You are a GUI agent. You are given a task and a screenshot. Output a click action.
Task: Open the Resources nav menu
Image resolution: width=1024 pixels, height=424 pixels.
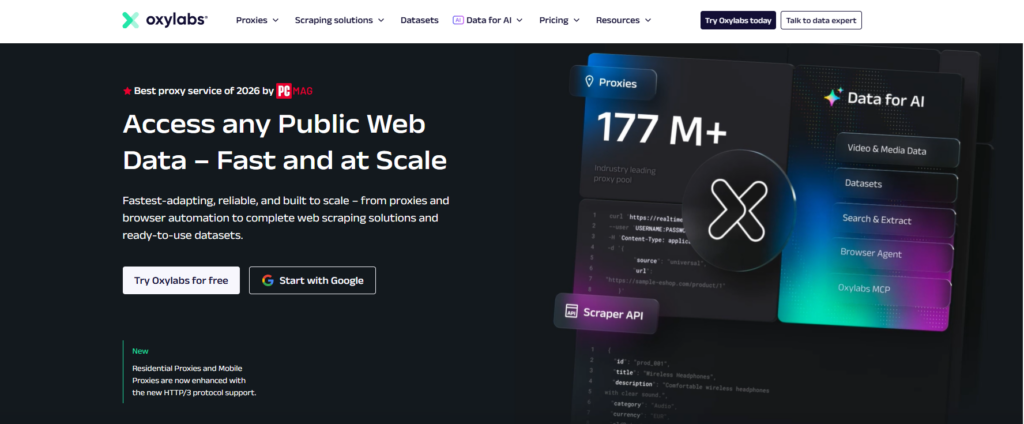pos(624,20)
